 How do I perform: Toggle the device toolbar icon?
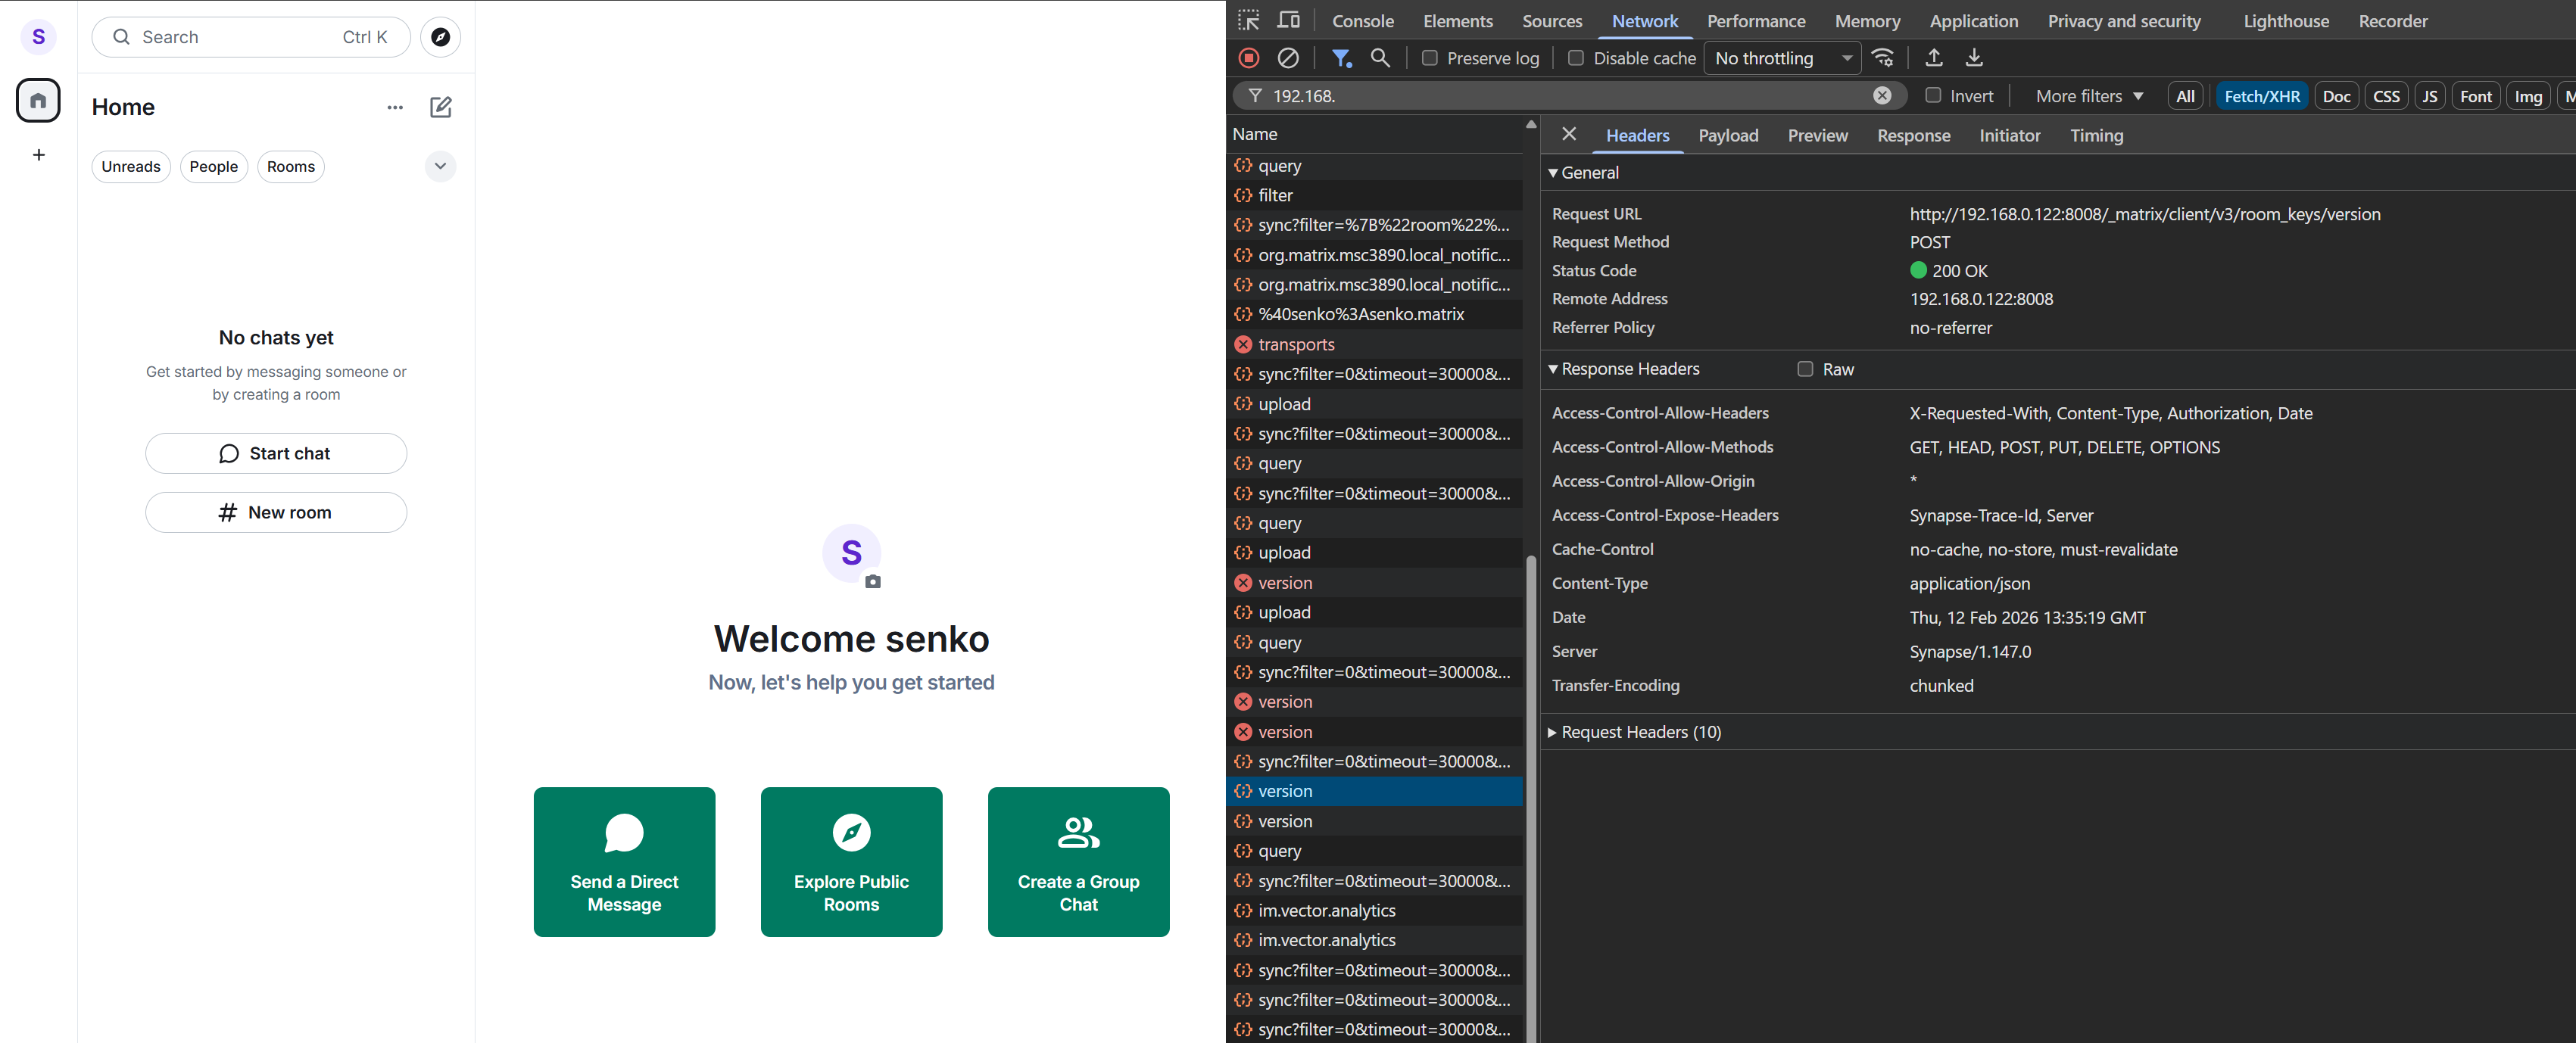tap(1289, 20)
